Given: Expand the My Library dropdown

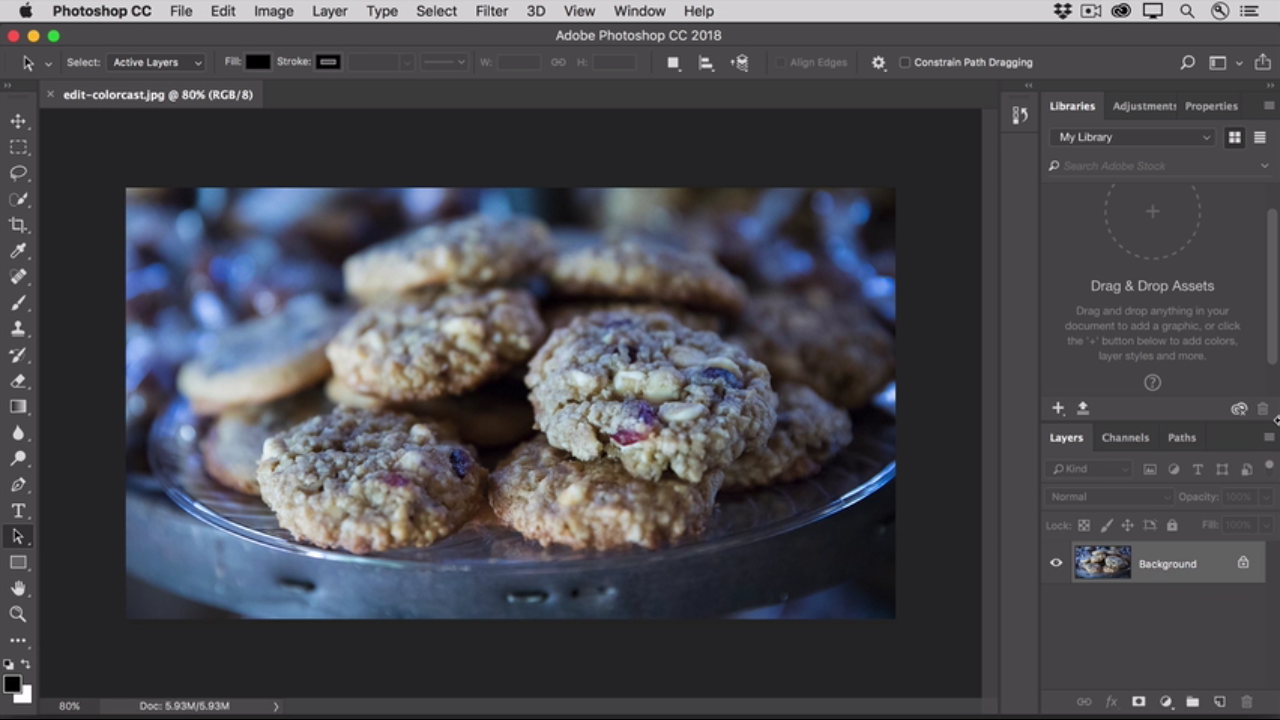Looking at the screenshot, I should 1134,137.
